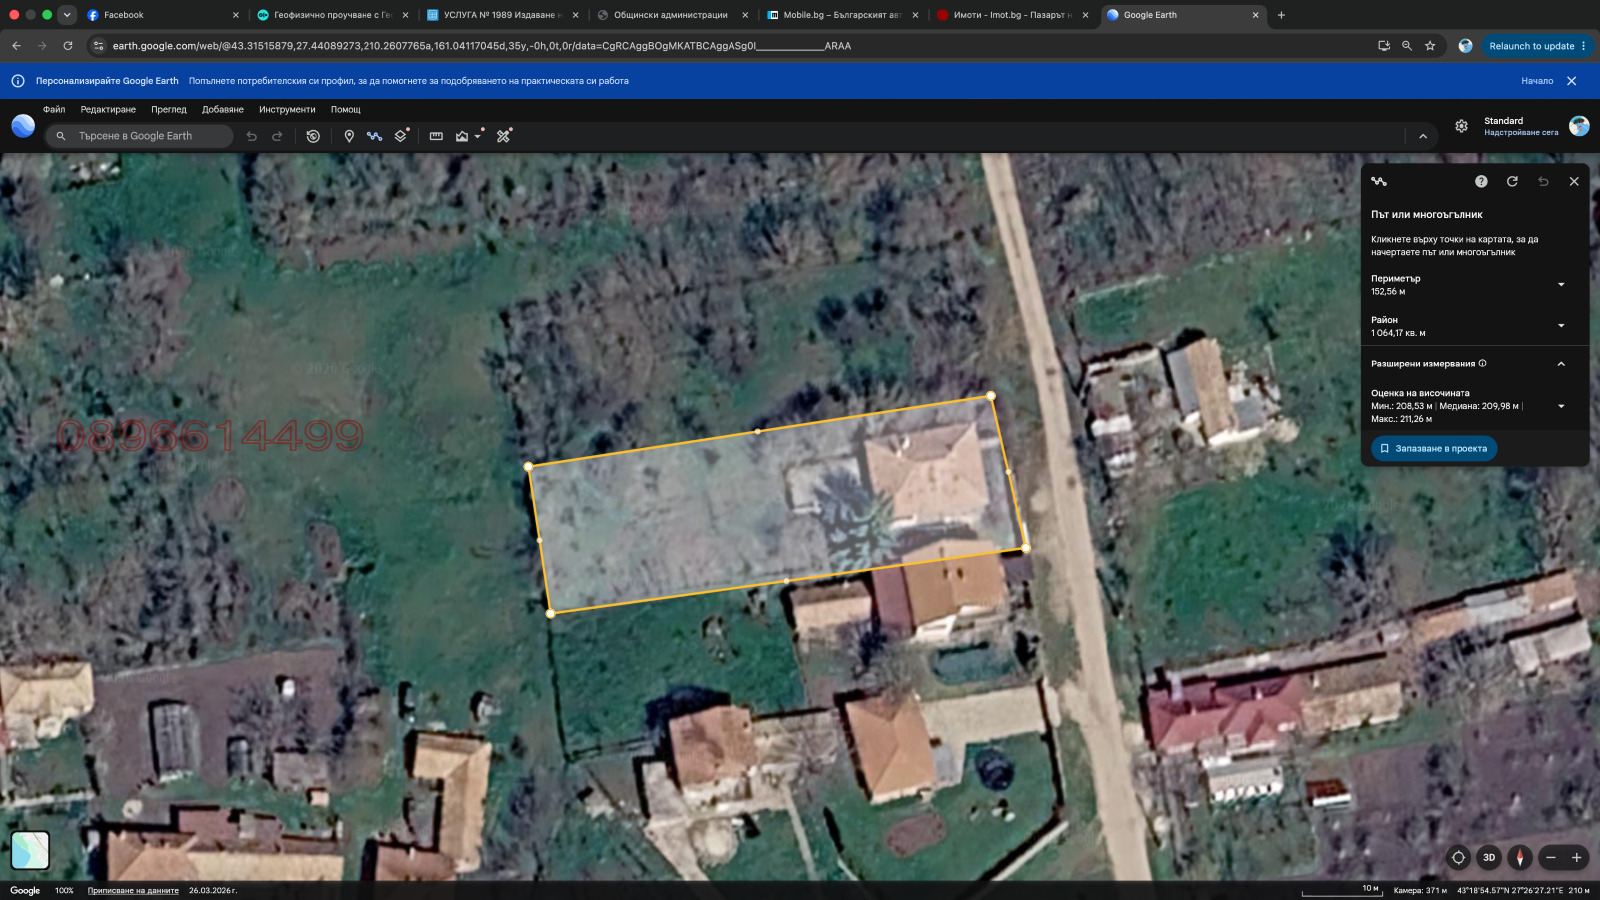The image size is (1600, 900).
Task: Click Запазване в проекта button
Action: click(1434, 448)
